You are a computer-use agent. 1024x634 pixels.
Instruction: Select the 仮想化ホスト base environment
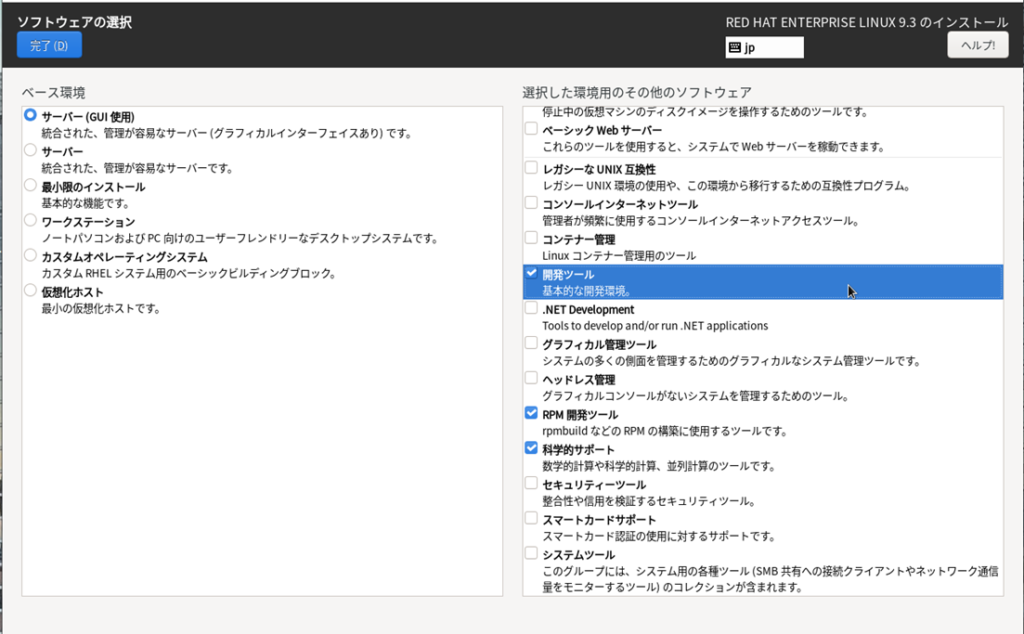31,291
